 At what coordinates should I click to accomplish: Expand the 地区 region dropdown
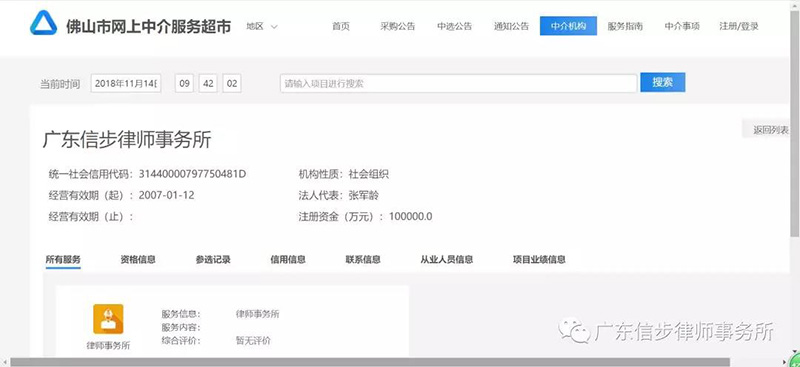pyautogui.click(x=262, y=27)
